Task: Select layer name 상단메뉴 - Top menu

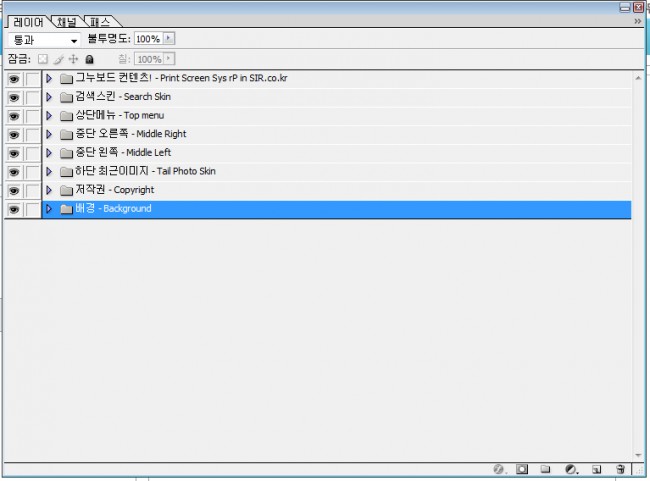Action: tap(119, 115)
